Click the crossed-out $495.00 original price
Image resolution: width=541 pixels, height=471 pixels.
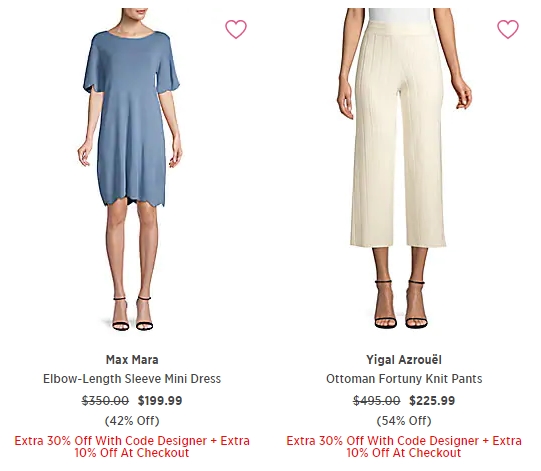(x=377, y=400)
